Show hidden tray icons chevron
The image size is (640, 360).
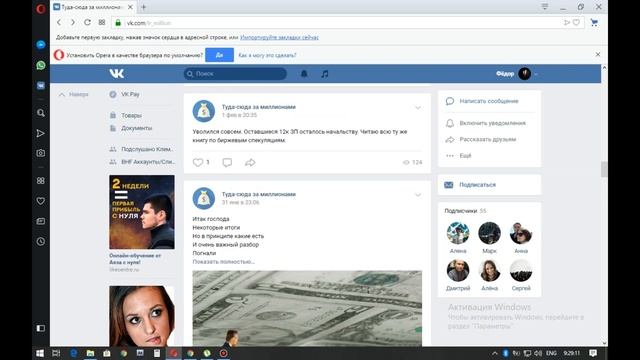click(x=495, y=353)
